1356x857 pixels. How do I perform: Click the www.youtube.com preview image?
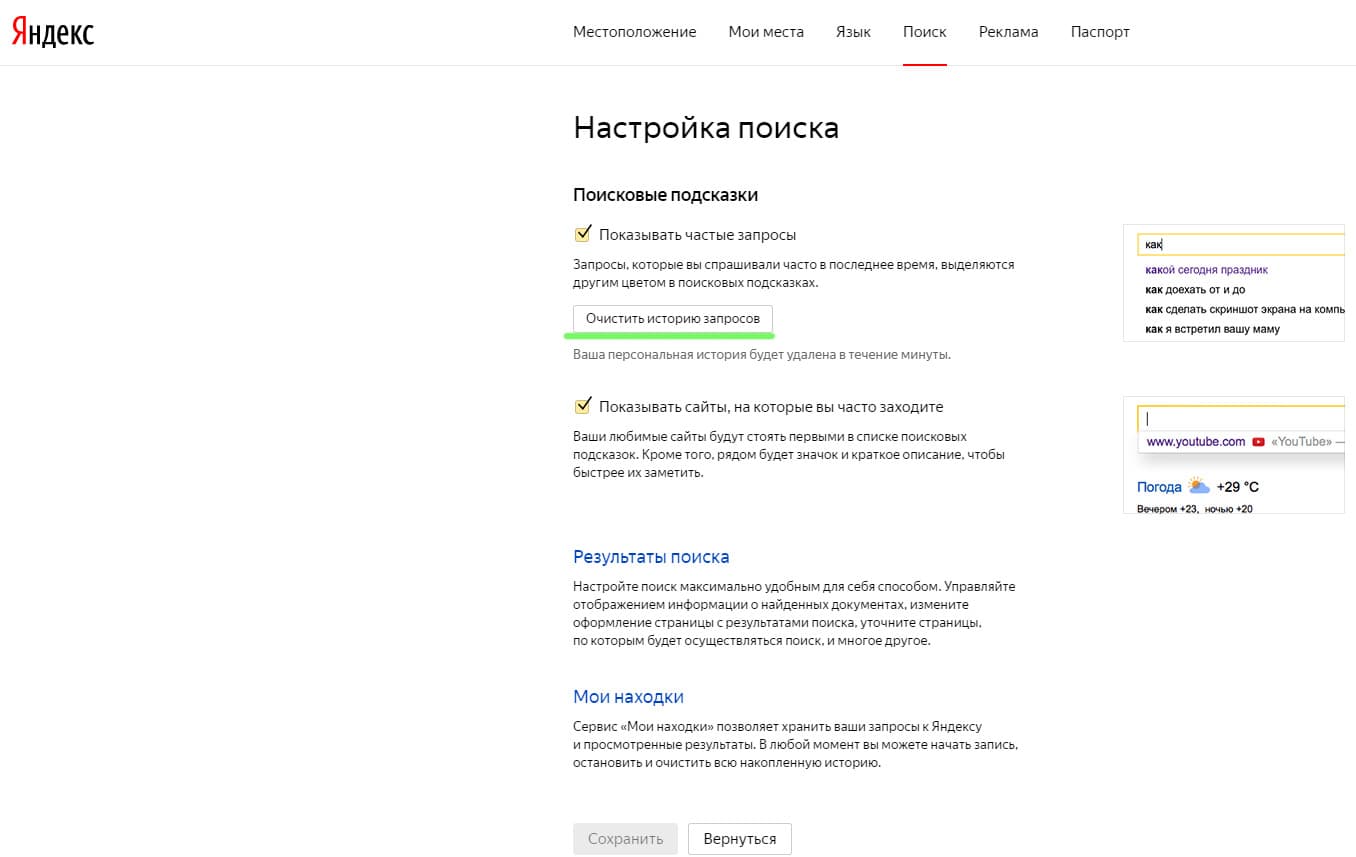(x=1234, y=455)
